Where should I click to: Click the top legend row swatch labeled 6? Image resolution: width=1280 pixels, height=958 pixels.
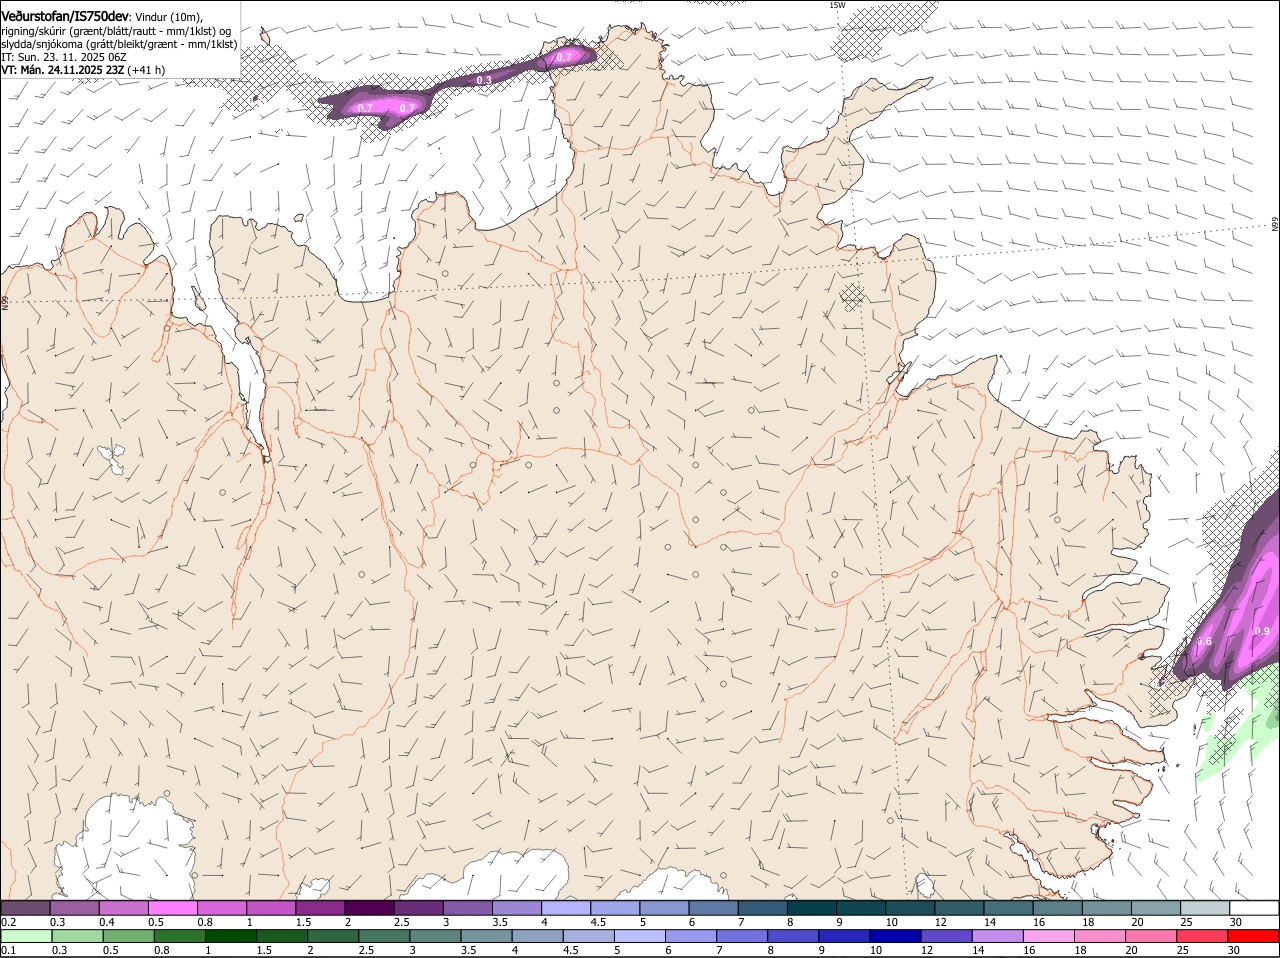point(713,908)
